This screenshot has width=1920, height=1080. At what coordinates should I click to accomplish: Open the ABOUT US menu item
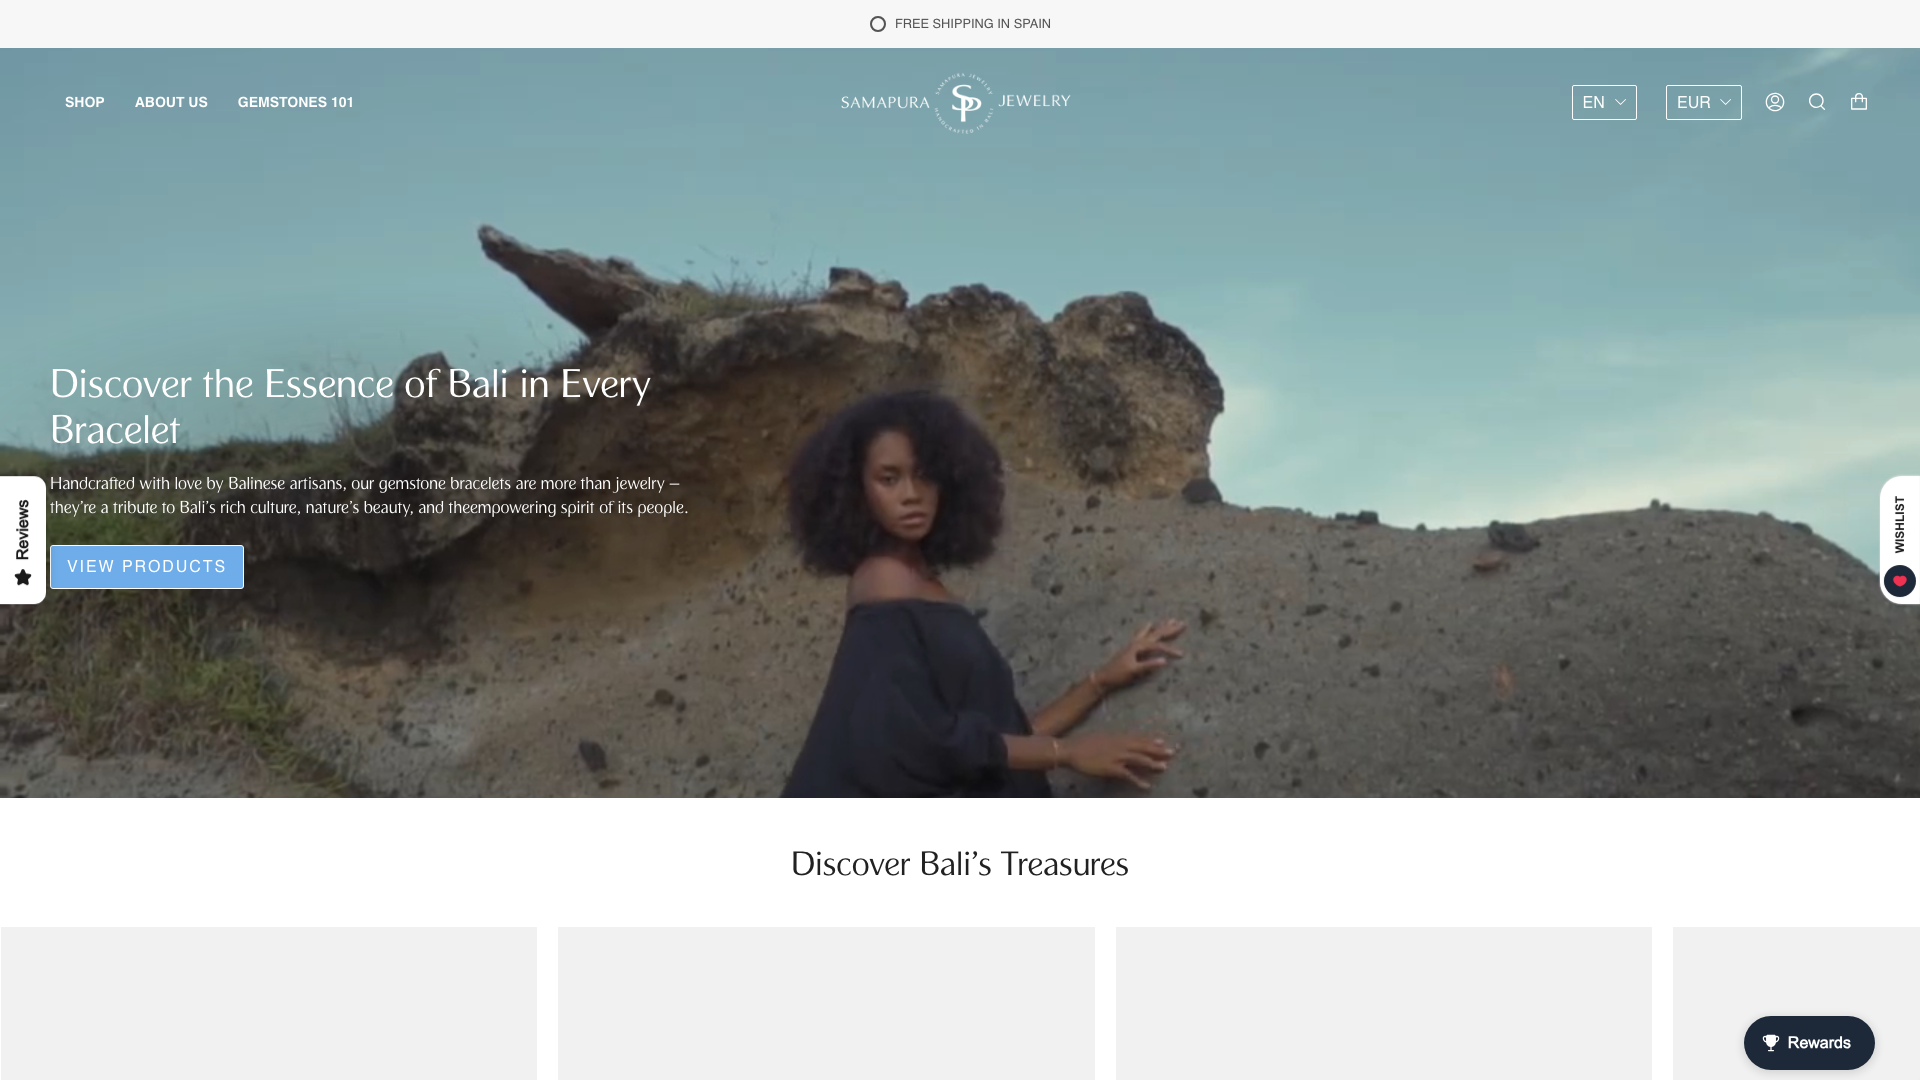171,102
